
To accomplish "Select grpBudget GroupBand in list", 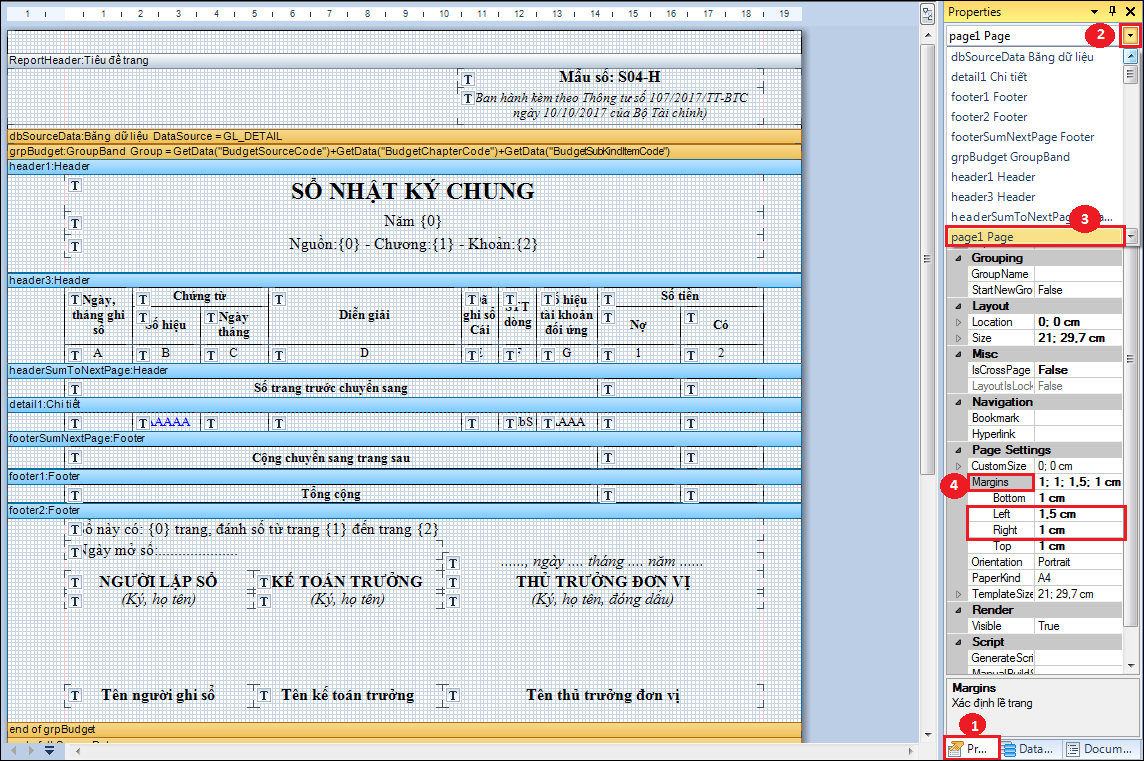I will coord(1010,157).
